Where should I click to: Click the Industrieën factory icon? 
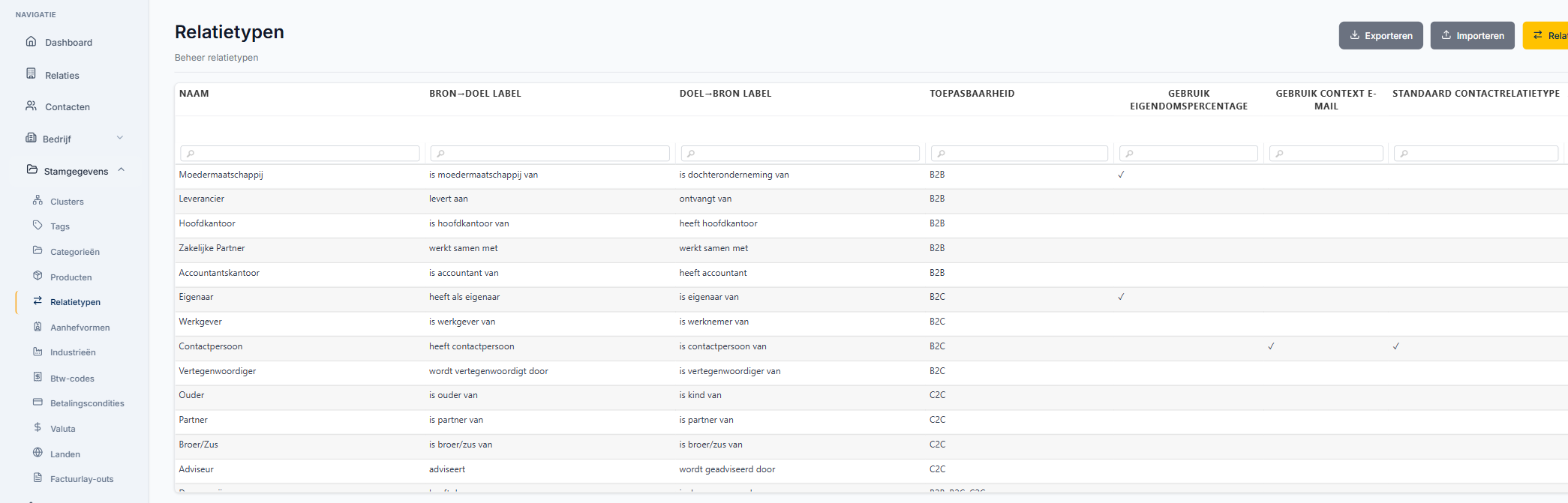[37, 352]
